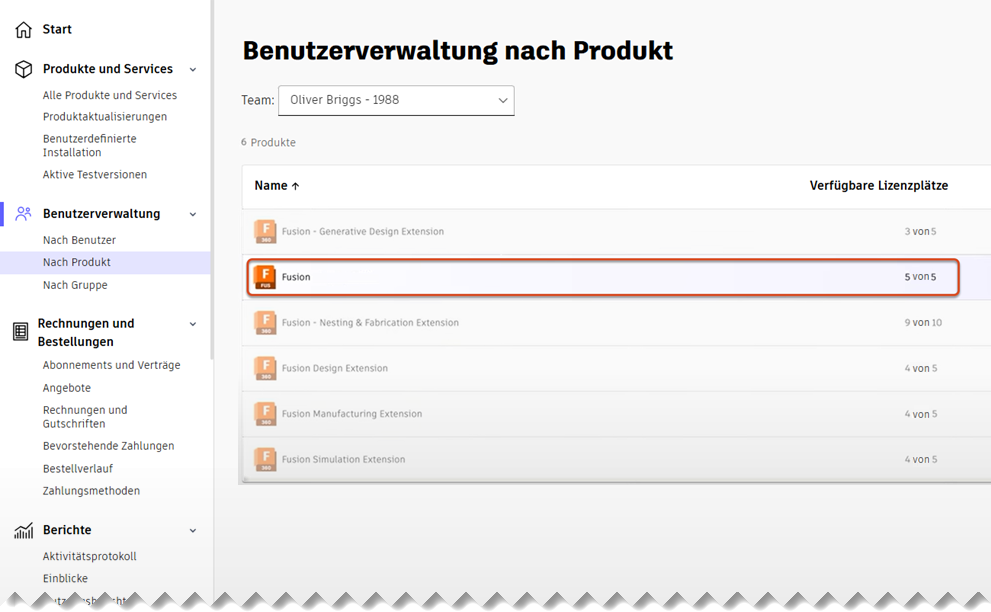Click the Fusion Manufacturing Extension icon

(265, 413)
